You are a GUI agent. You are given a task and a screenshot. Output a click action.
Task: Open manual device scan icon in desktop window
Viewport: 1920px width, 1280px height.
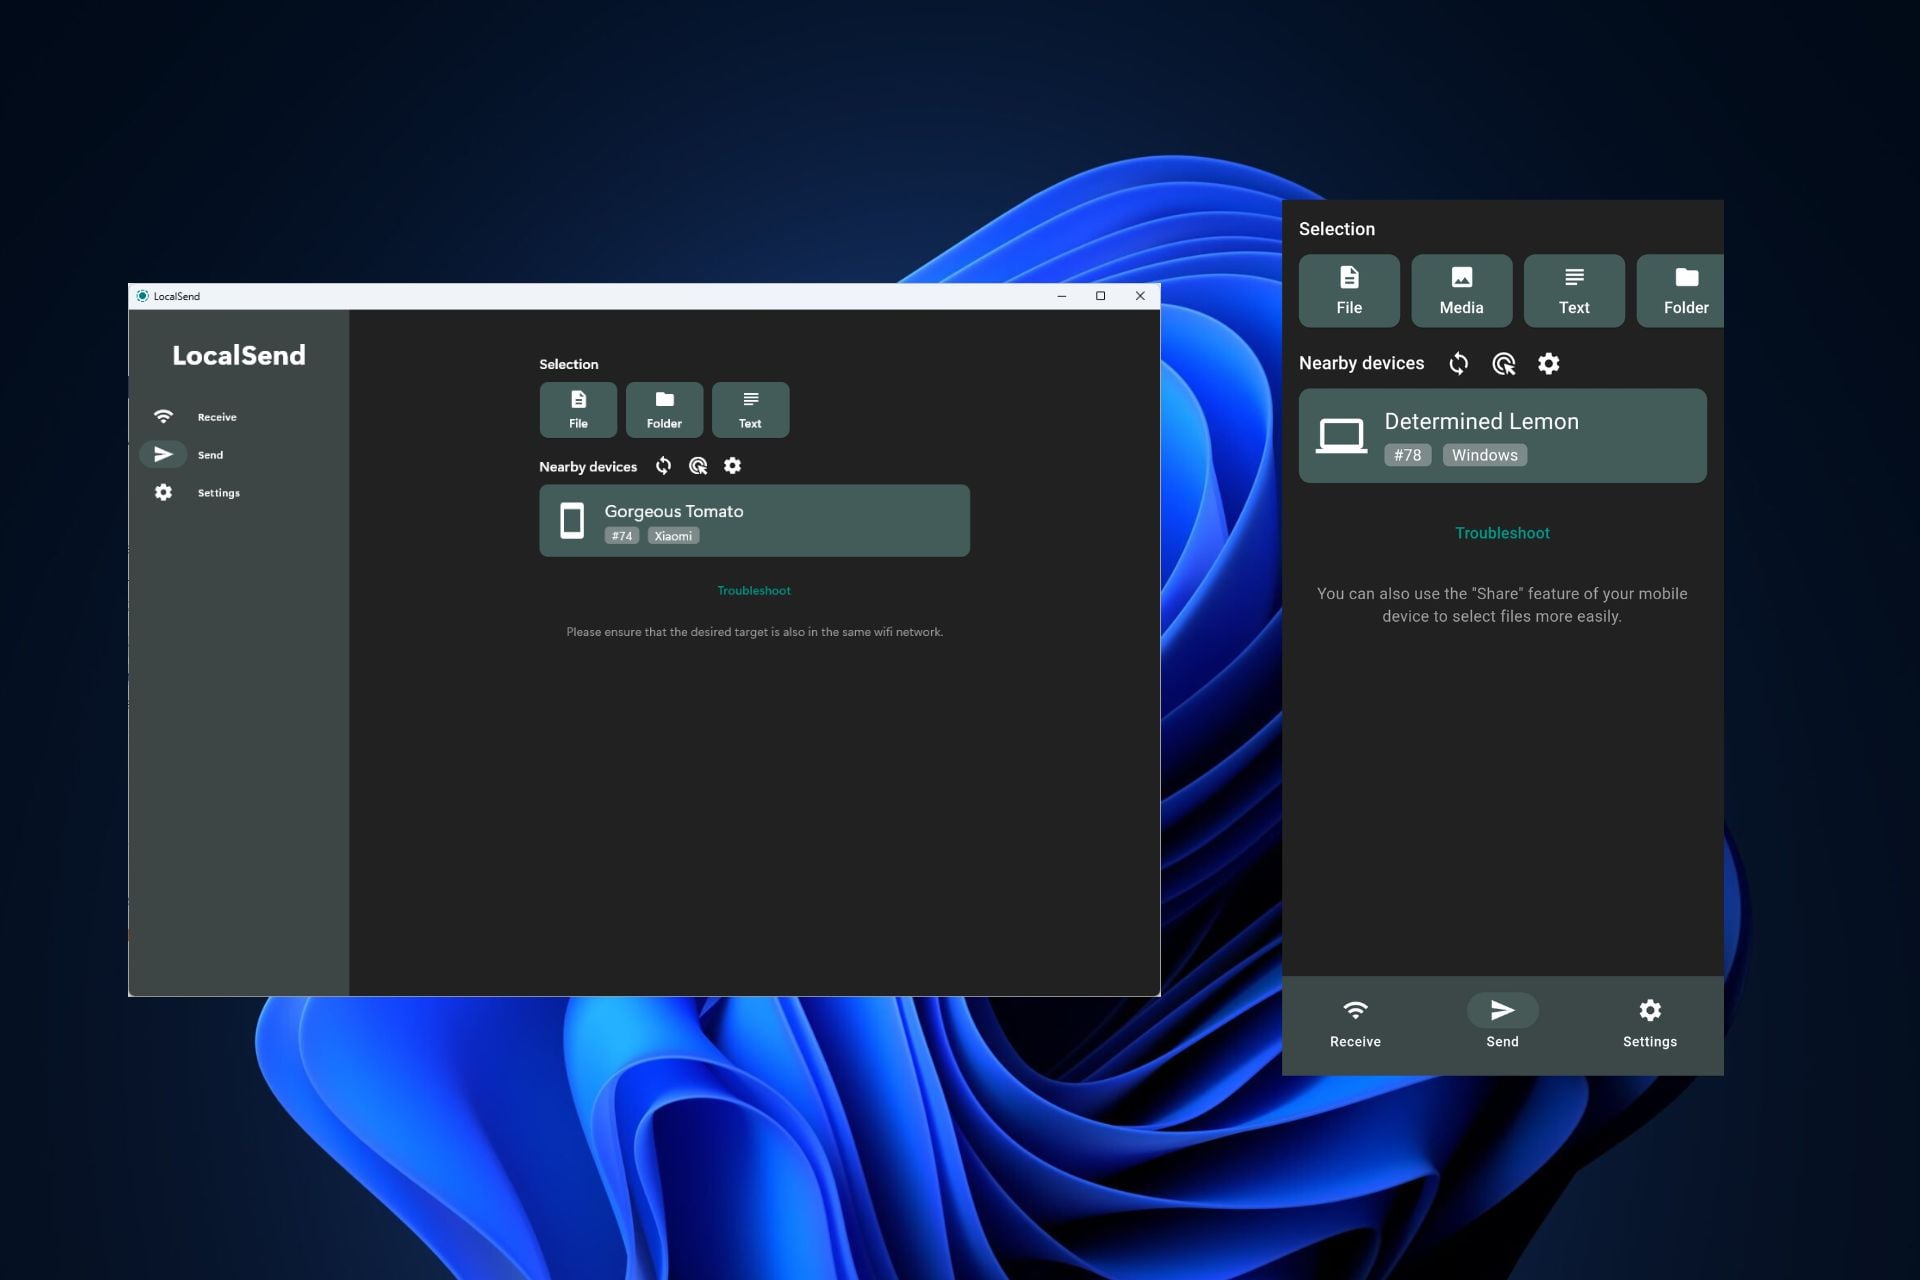(698, 466)
